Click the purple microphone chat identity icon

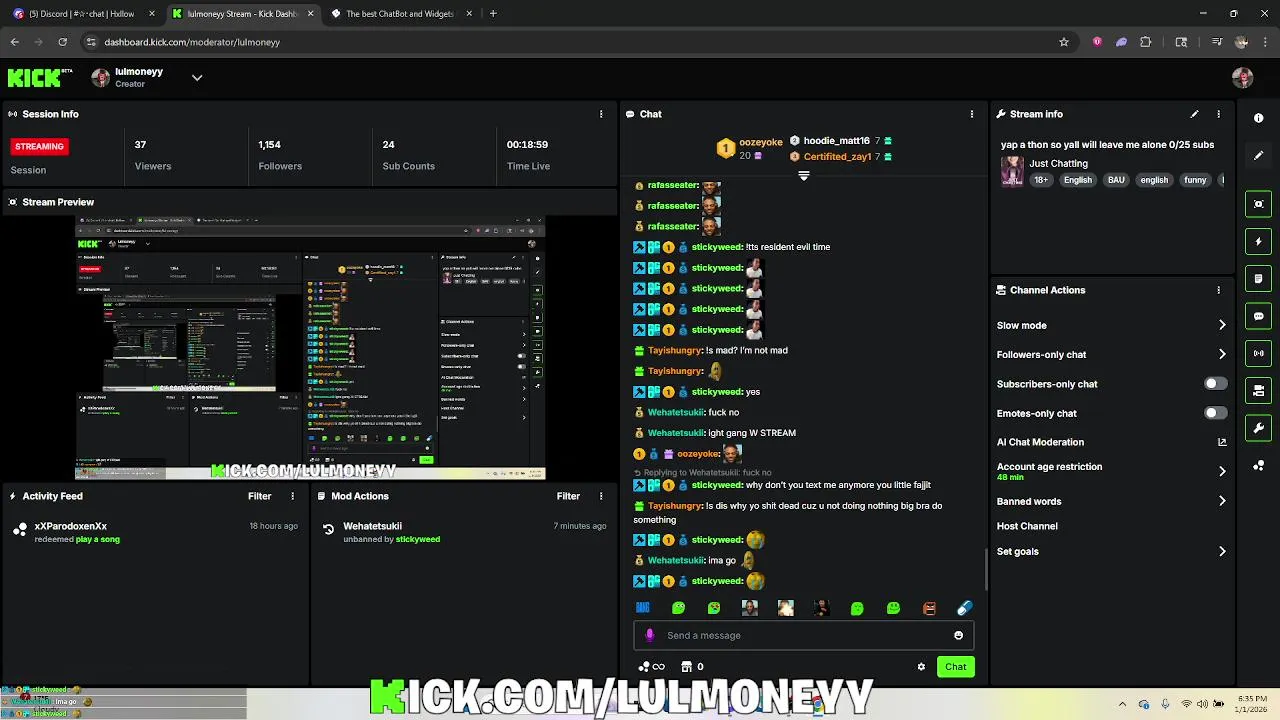pos(650,635)
